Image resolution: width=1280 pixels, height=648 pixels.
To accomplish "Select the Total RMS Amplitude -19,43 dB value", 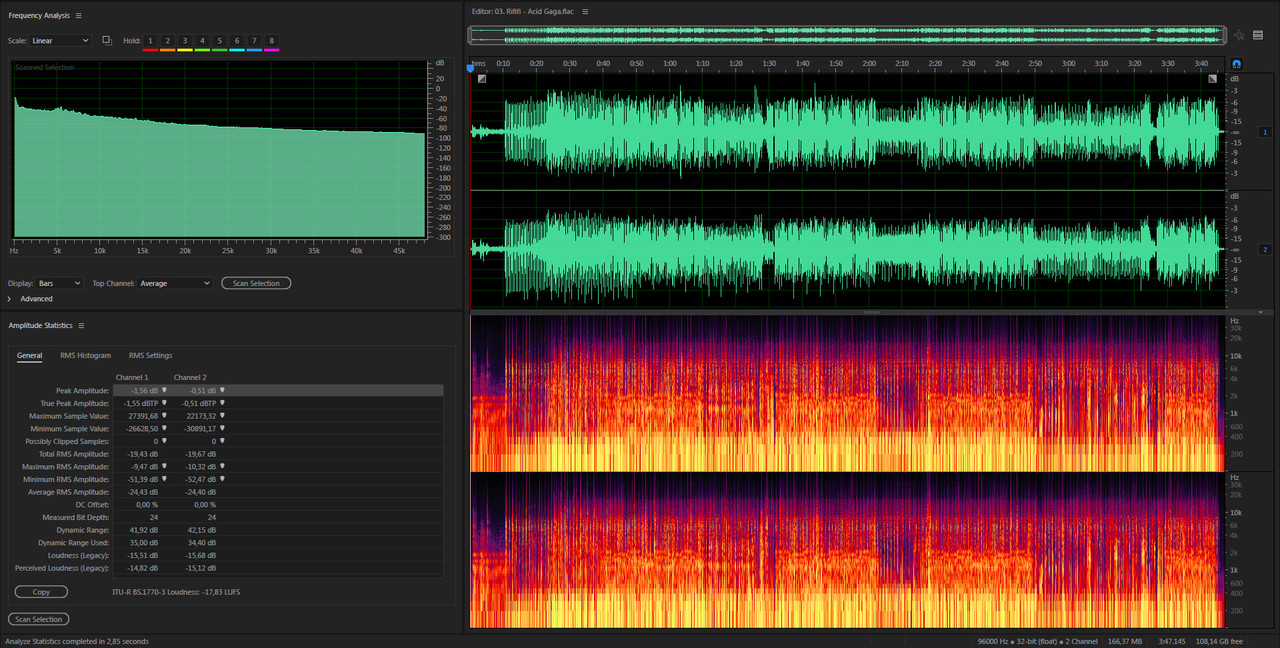I will (x=144, y=454).
